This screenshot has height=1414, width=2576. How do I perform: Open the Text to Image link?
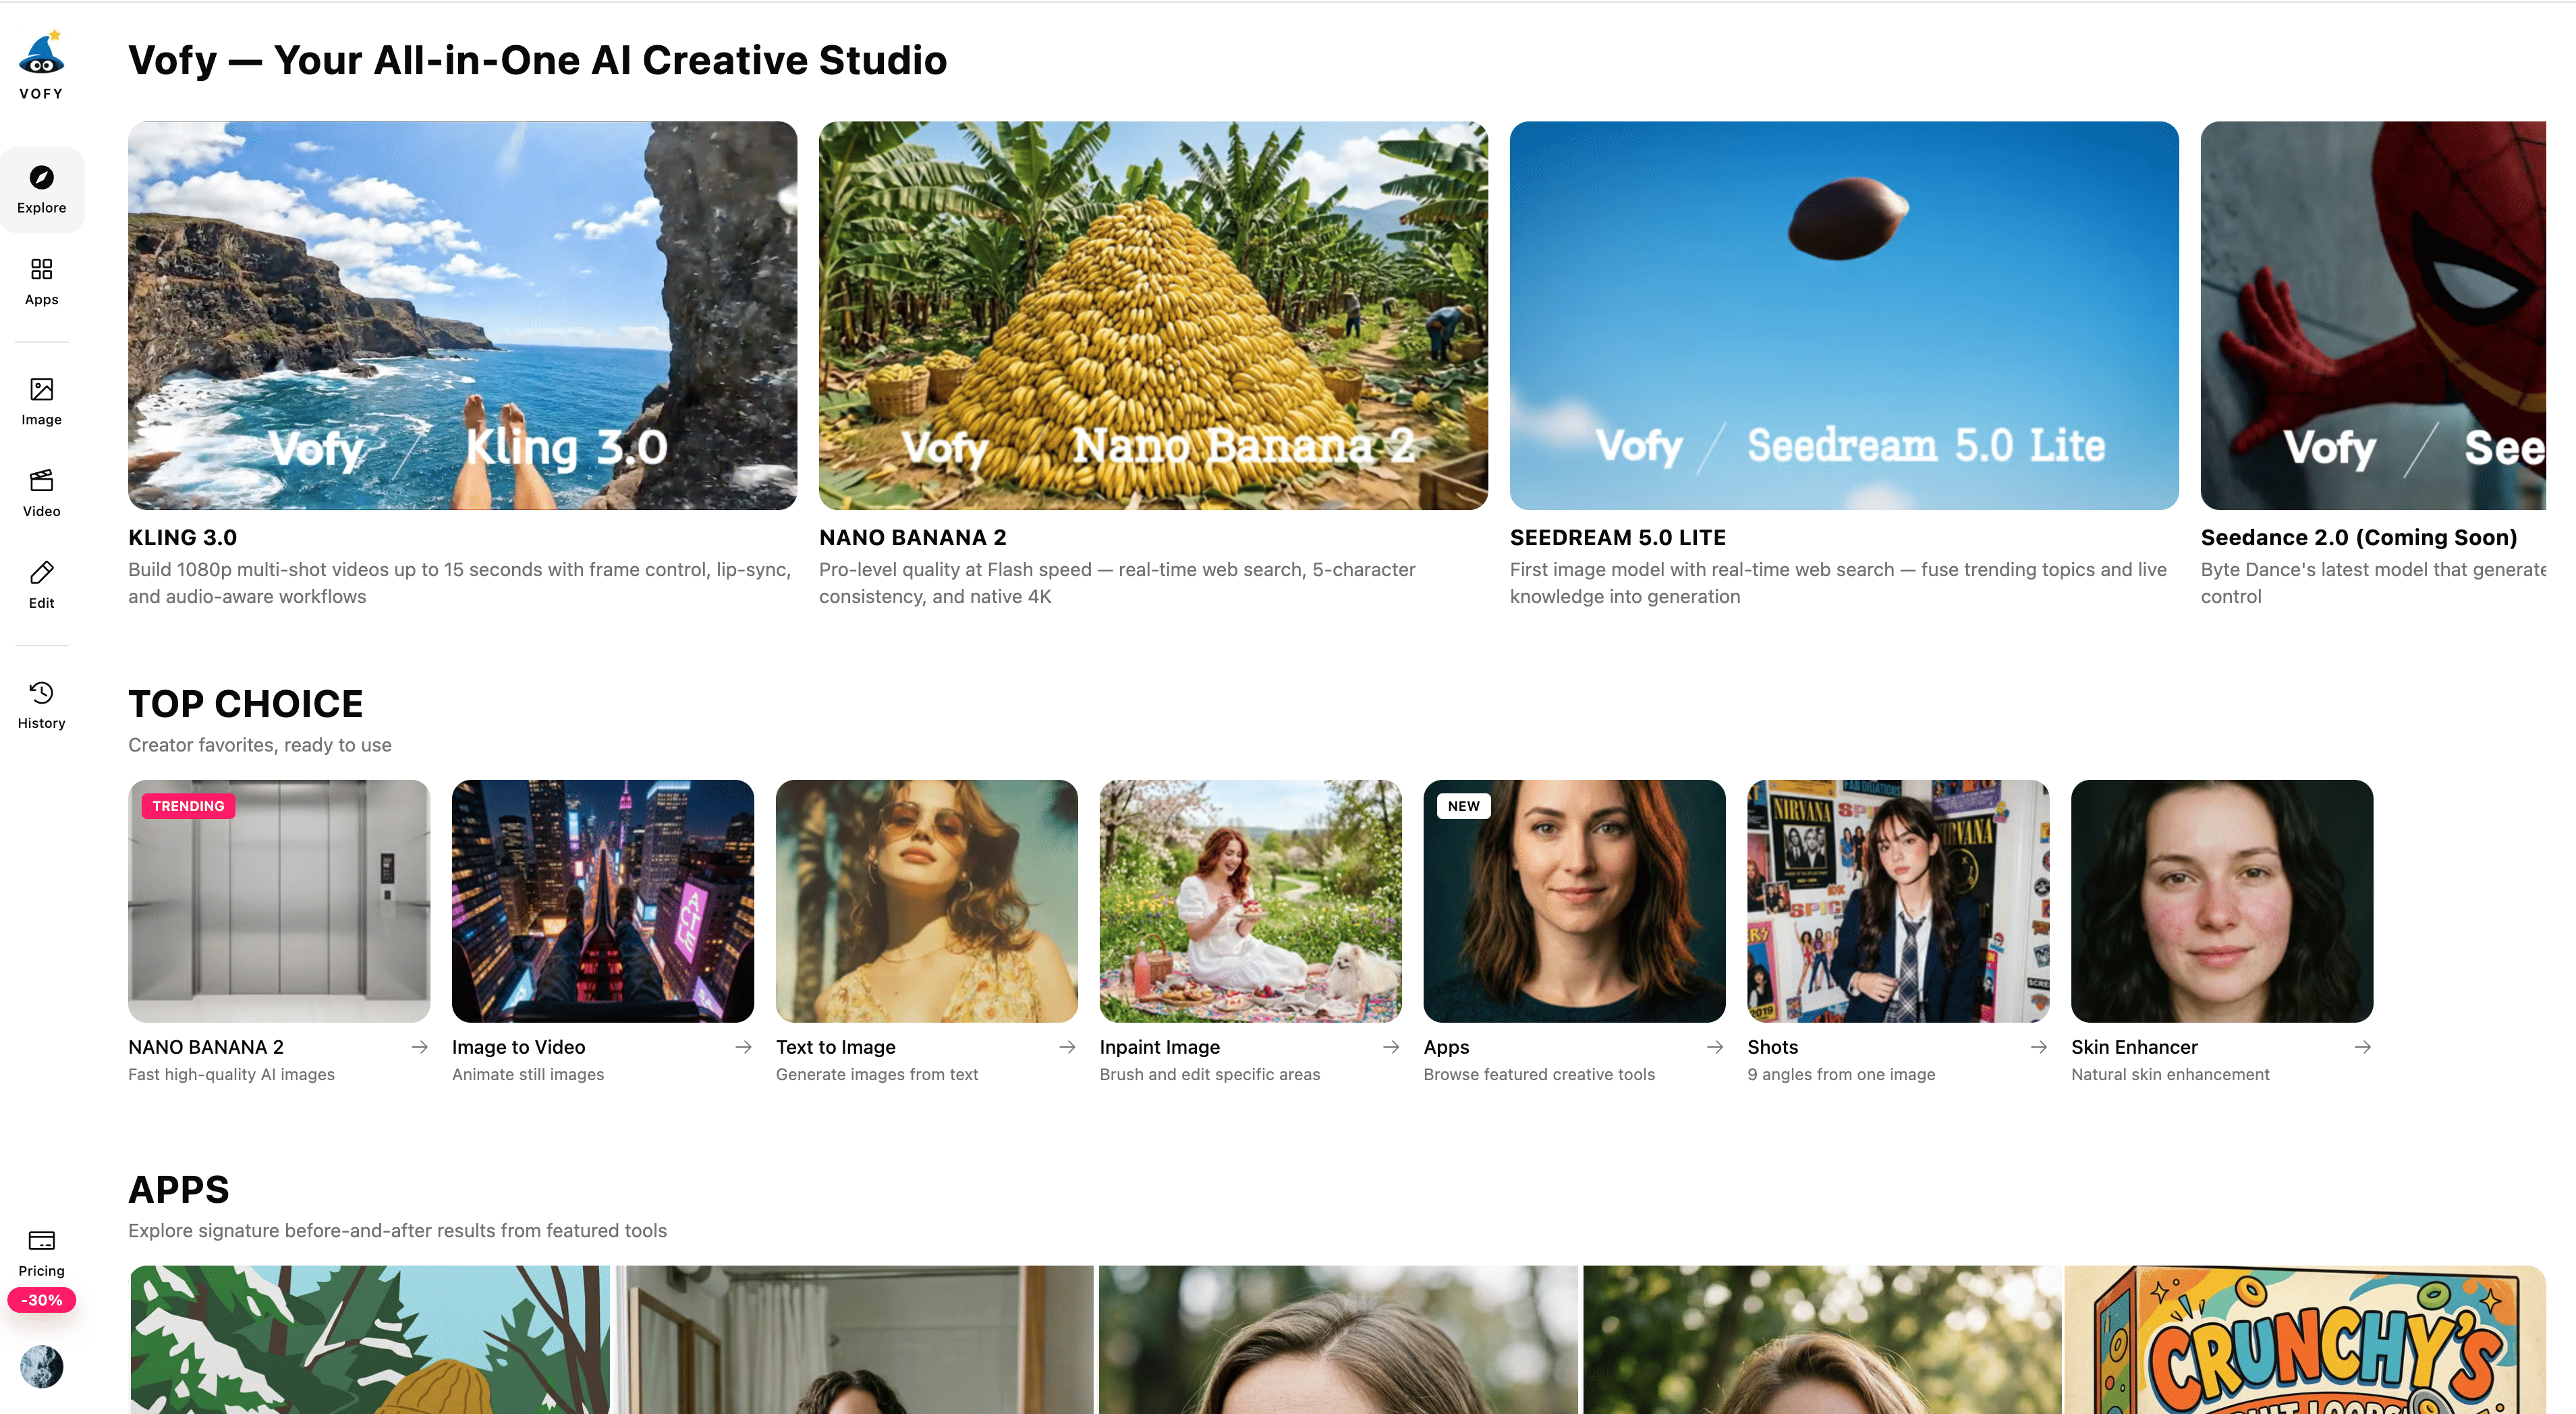pyautogui.click(x=835, y=1047)
